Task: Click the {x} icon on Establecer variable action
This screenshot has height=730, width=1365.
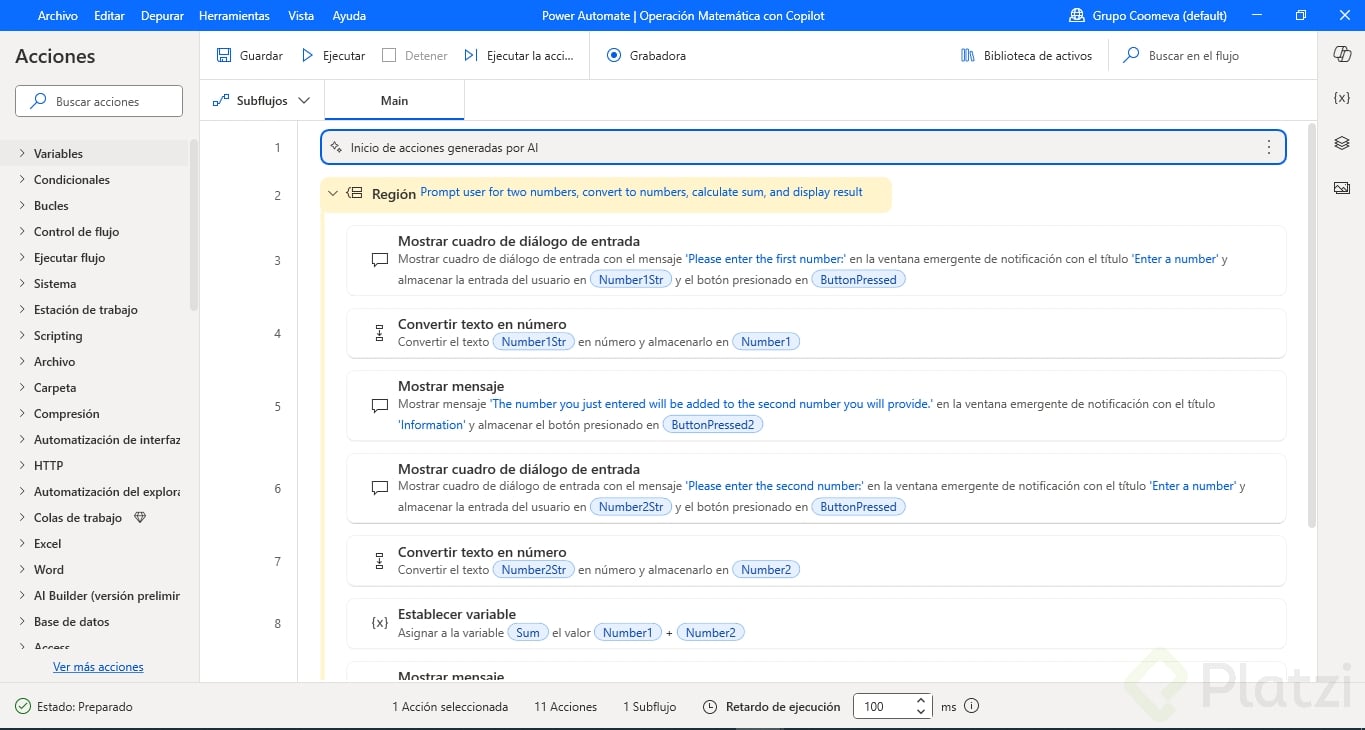Action: [380, 623]
